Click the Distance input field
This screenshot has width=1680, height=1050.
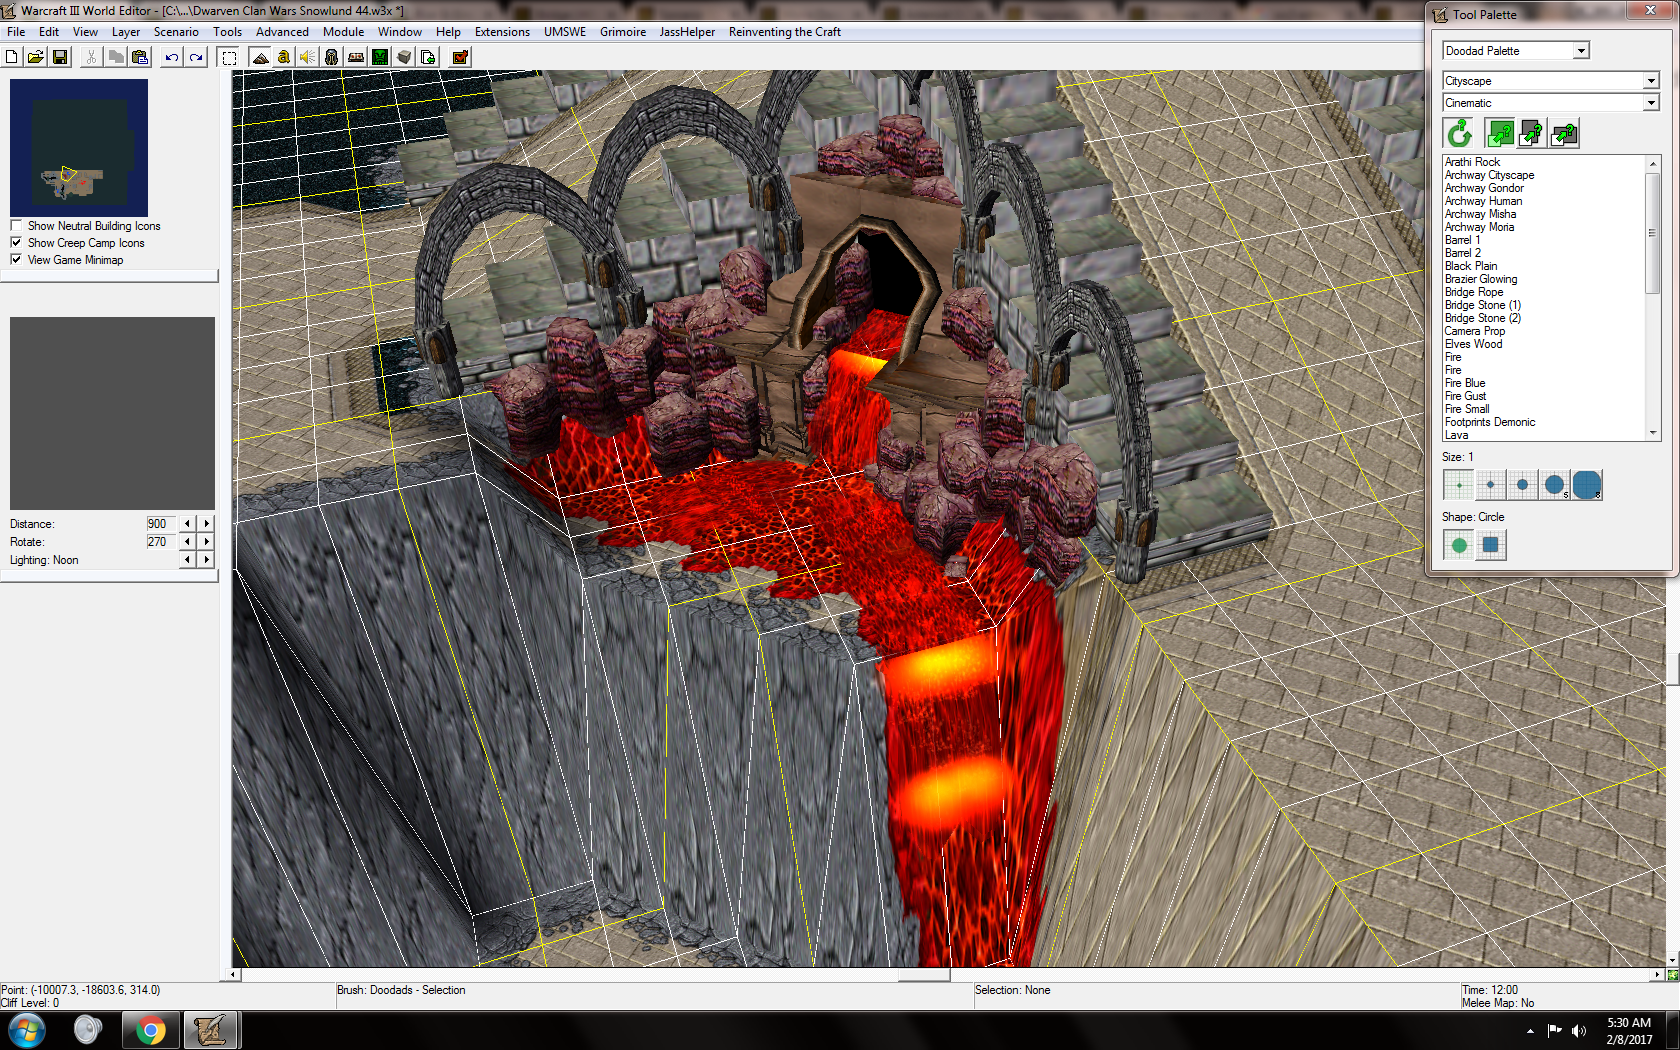pos(160,523)
